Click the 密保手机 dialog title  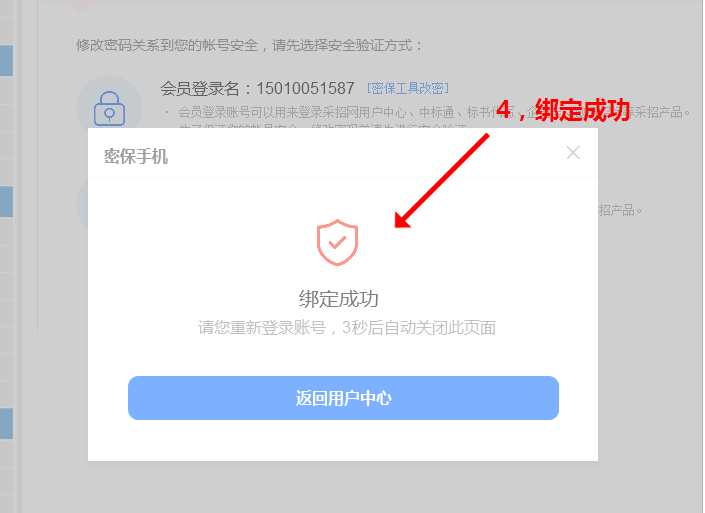[x=136, y=156]
